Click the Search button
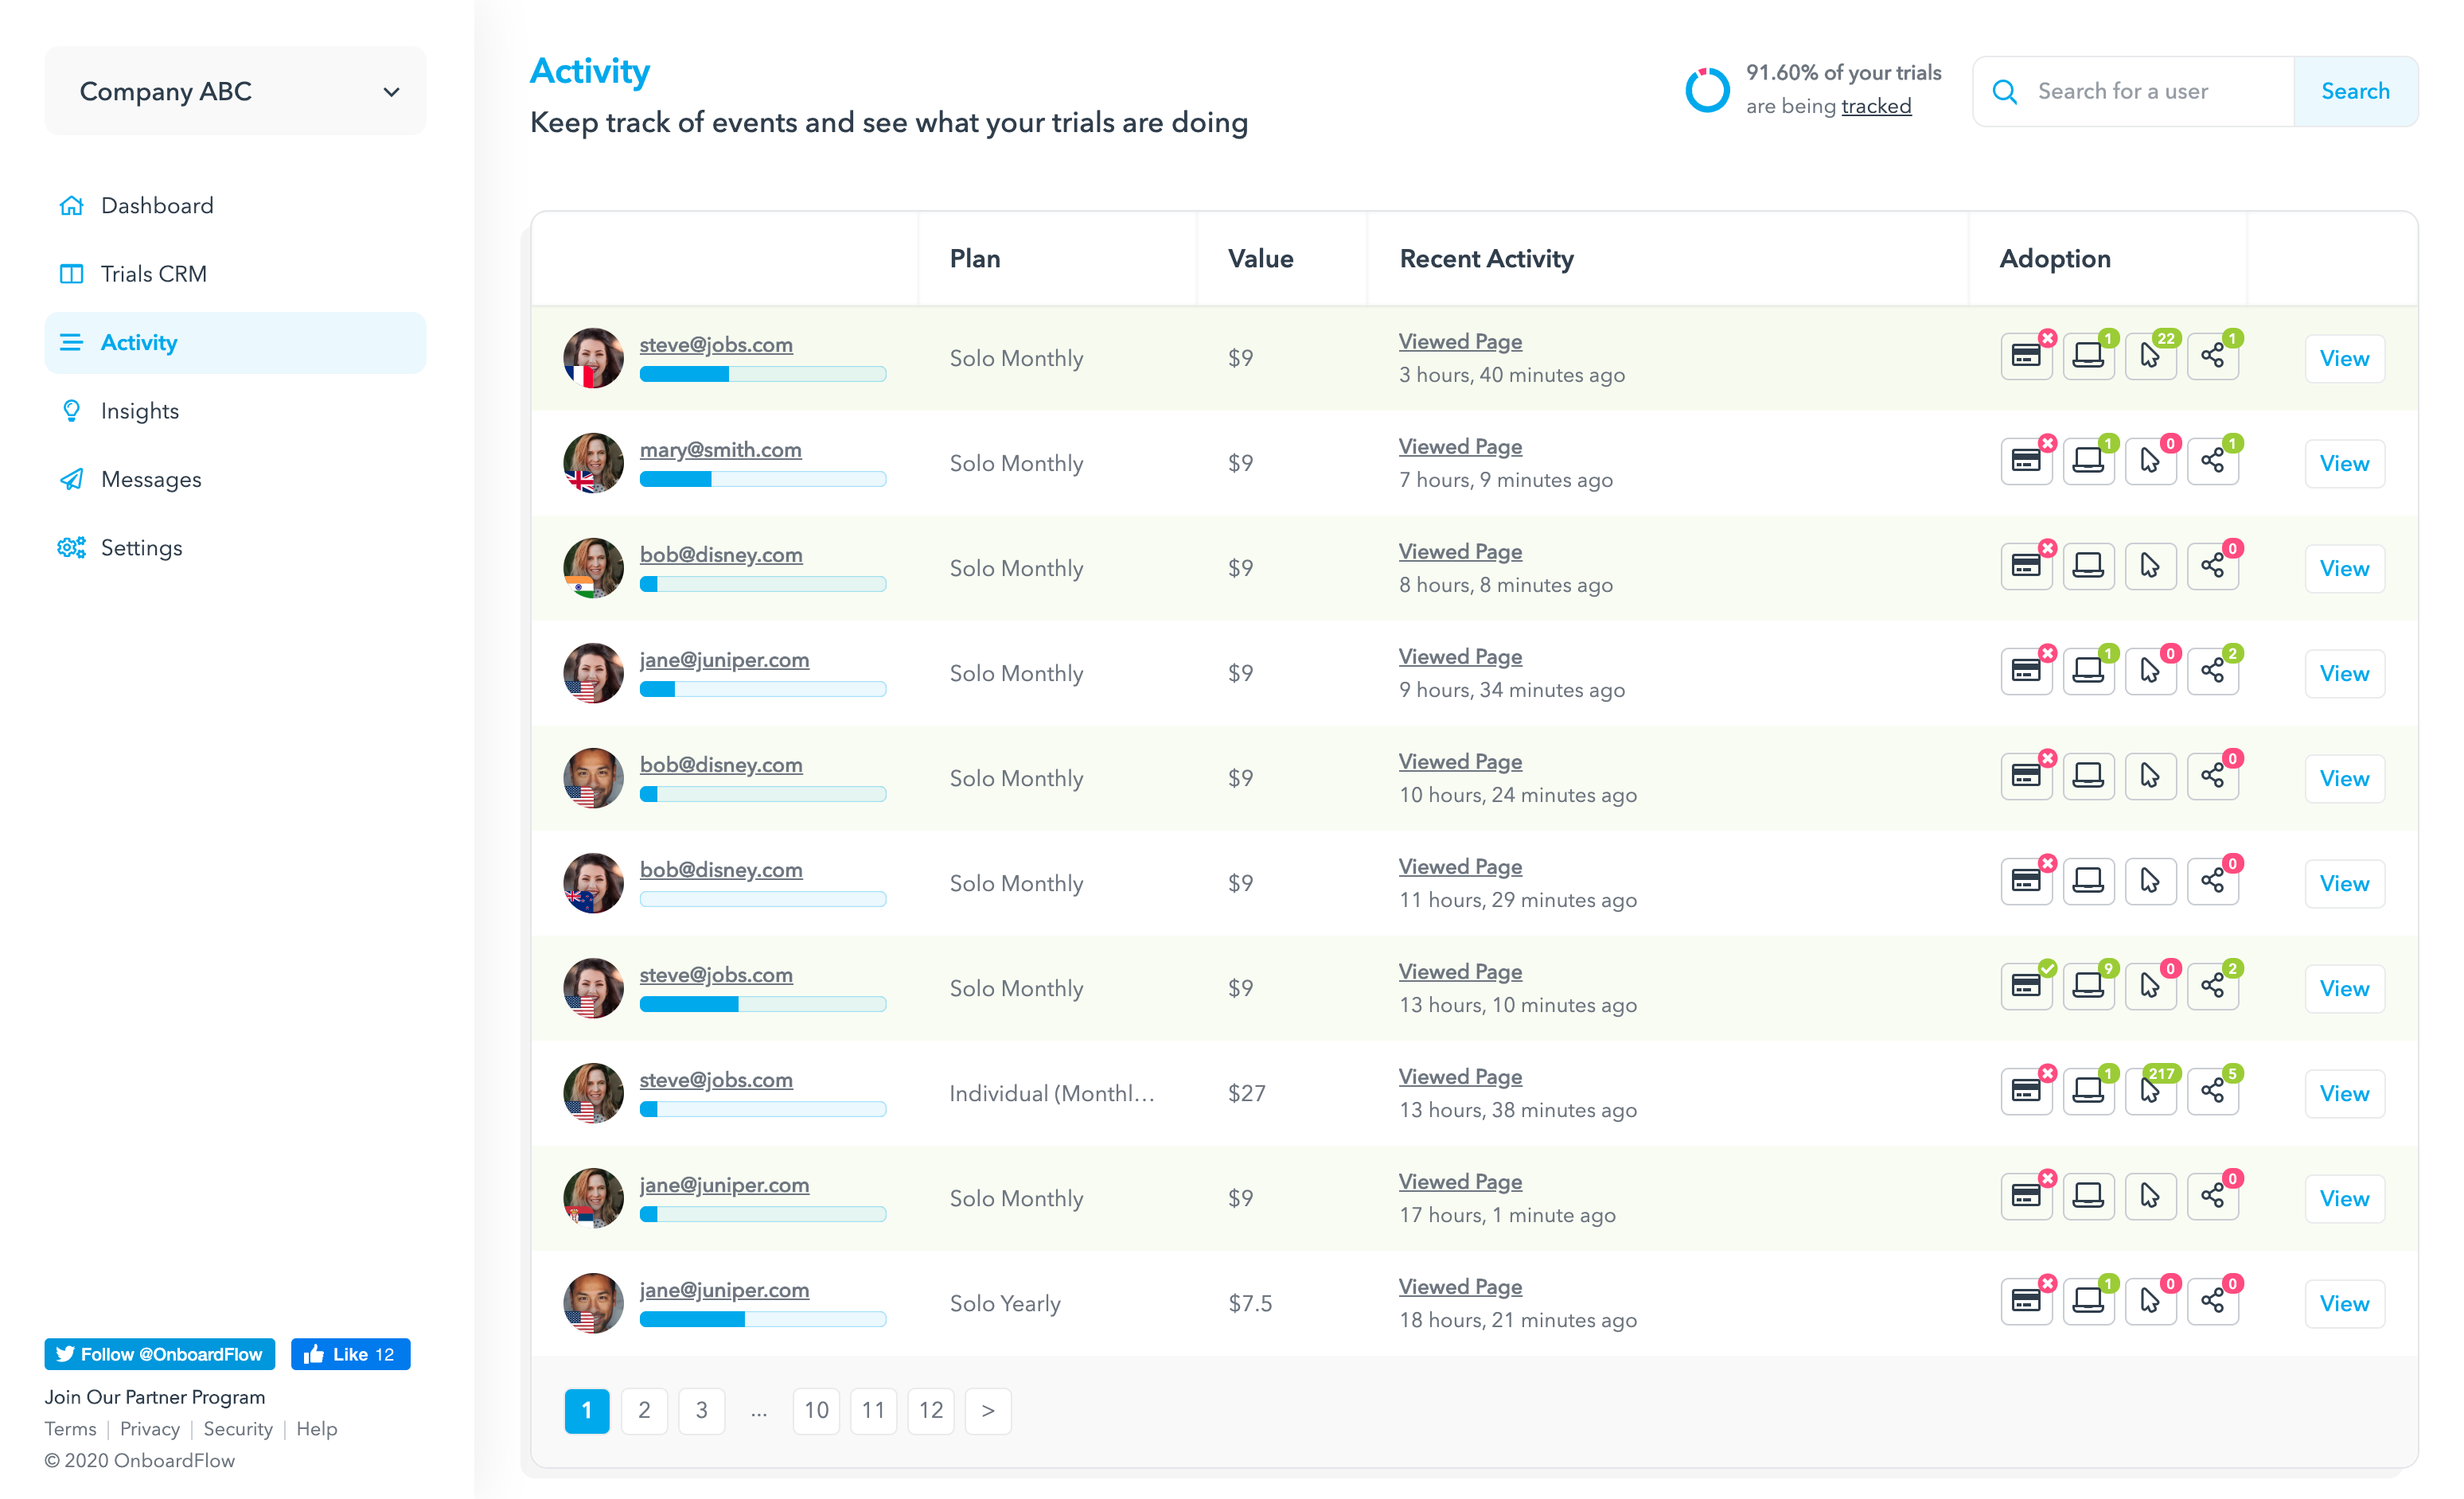This screenshot has width=2464, height=1499. [x=2355, y=91]
